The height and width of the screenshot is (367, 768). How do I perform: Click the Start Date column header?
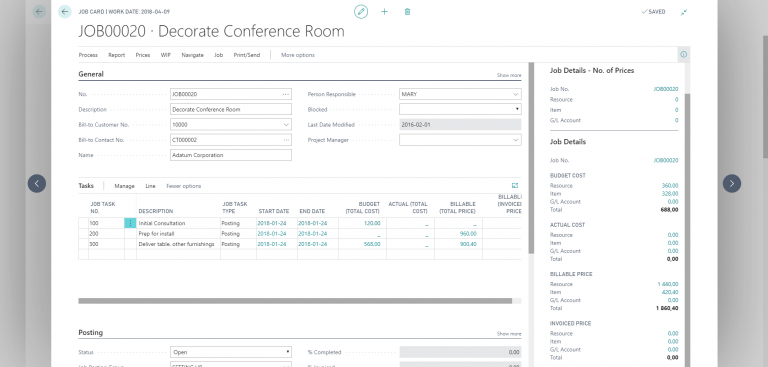[274, 211]
